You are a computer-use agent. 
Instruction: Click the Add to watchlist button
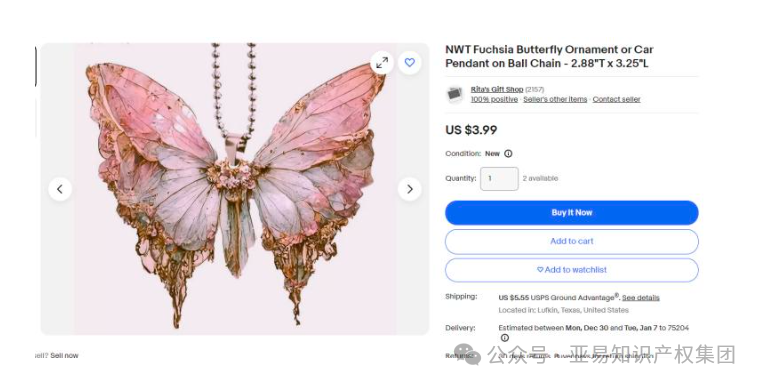point(572,270)
